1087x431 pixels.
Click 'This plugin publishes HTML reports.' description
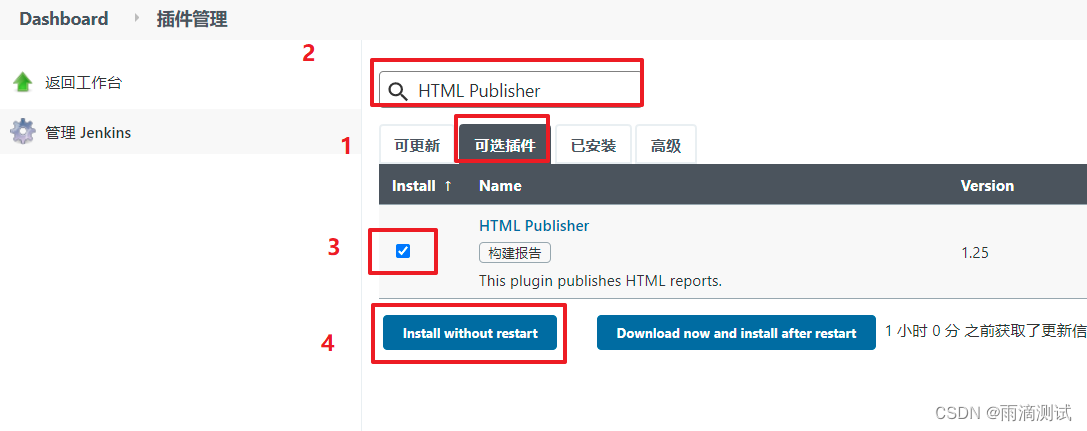(x=600, y=281)
